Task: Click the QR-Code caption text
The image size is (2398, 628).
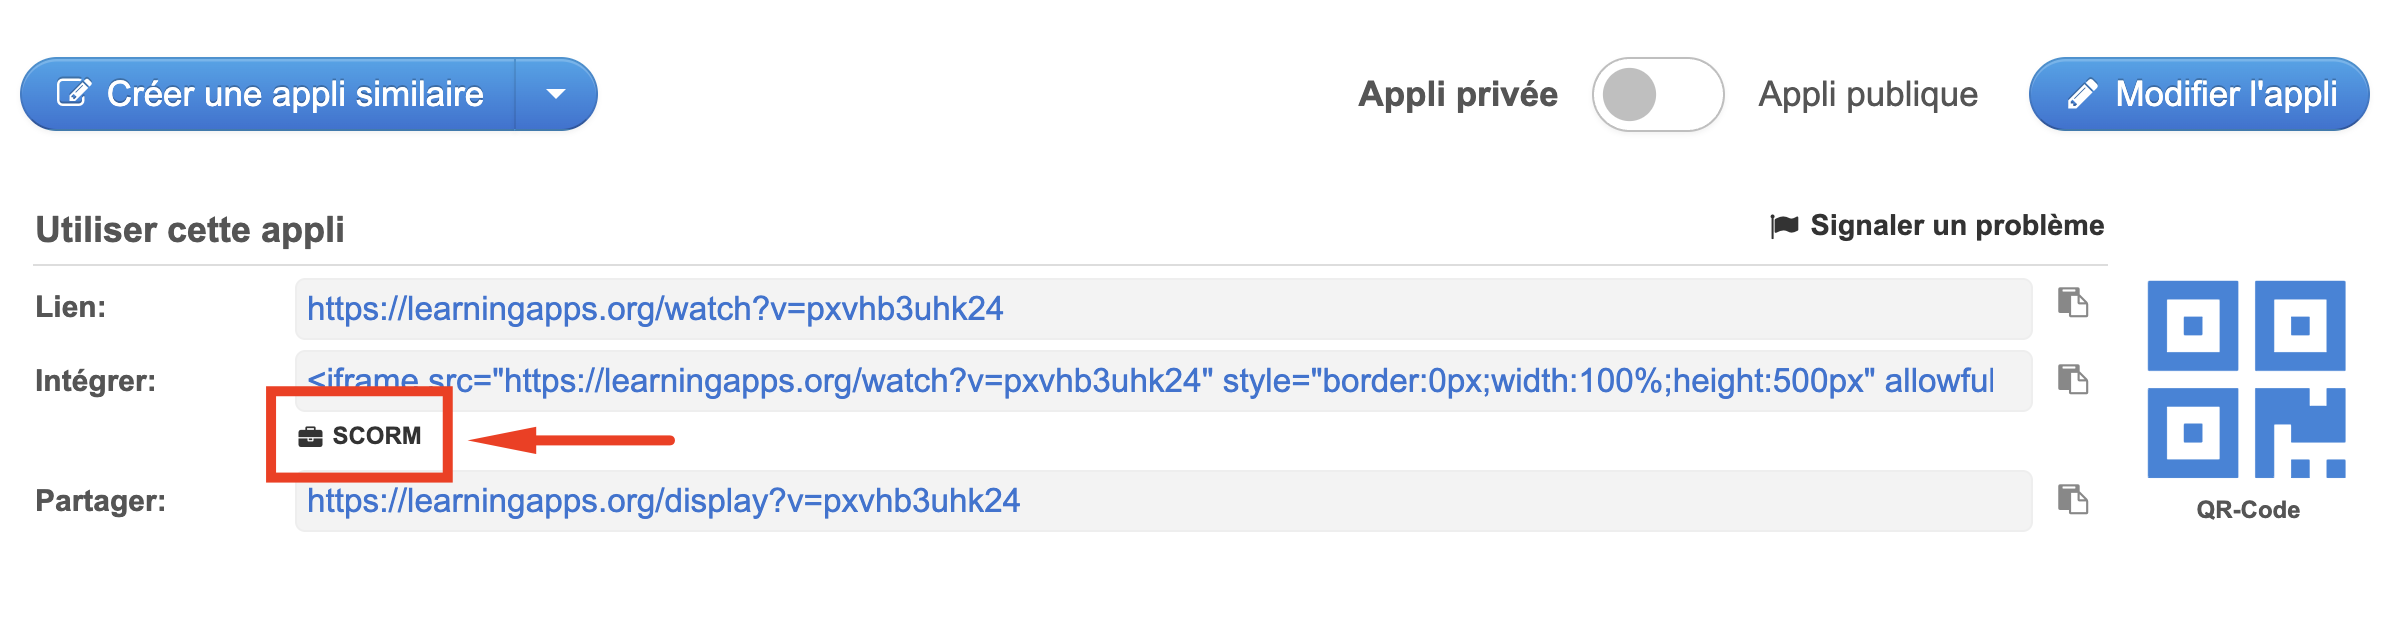Action: point(2247,510)
